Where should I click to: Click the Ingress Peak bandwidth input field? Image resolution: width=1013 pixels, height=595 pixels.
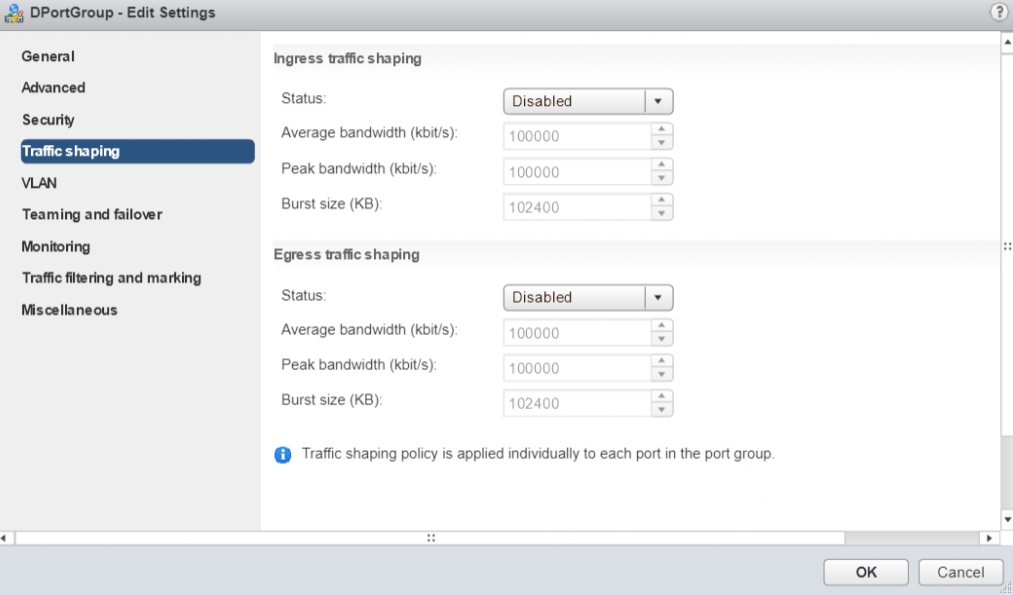[576, 172]
